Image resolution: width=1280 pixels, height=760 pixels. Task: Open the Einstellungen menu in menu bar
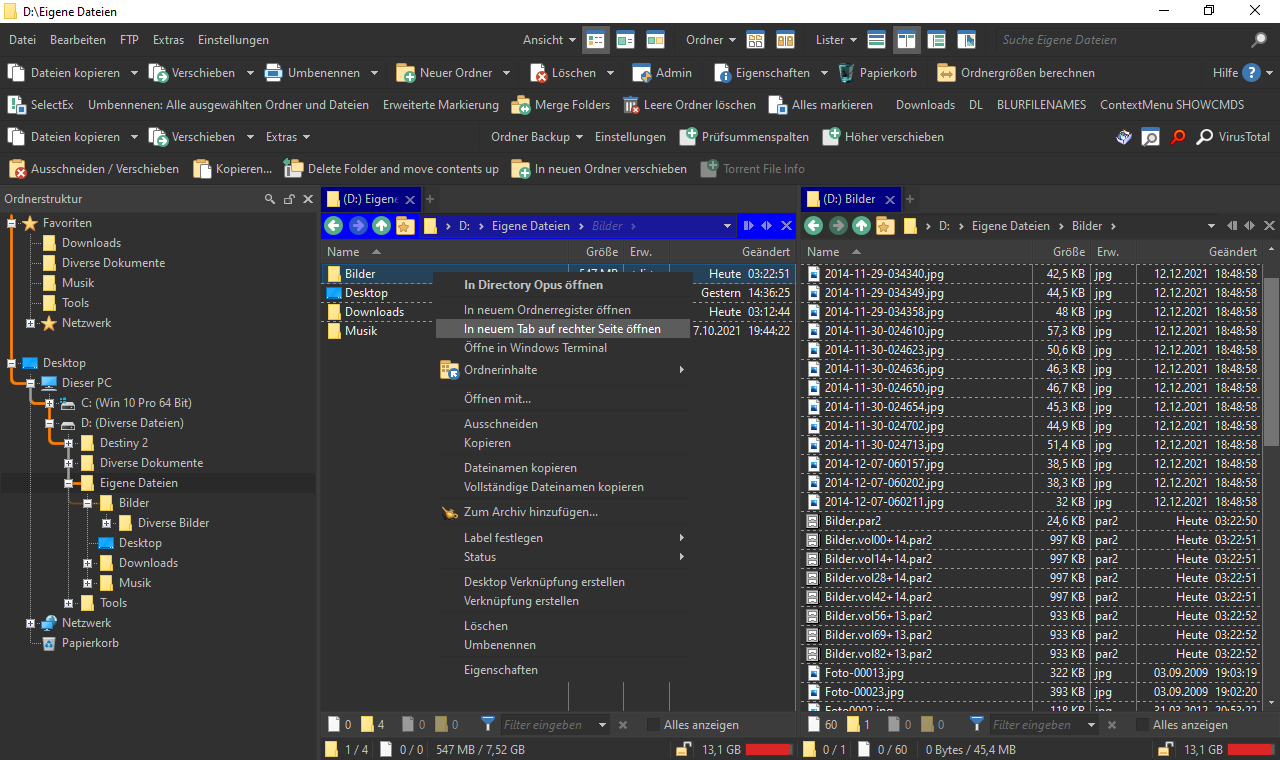233,40
